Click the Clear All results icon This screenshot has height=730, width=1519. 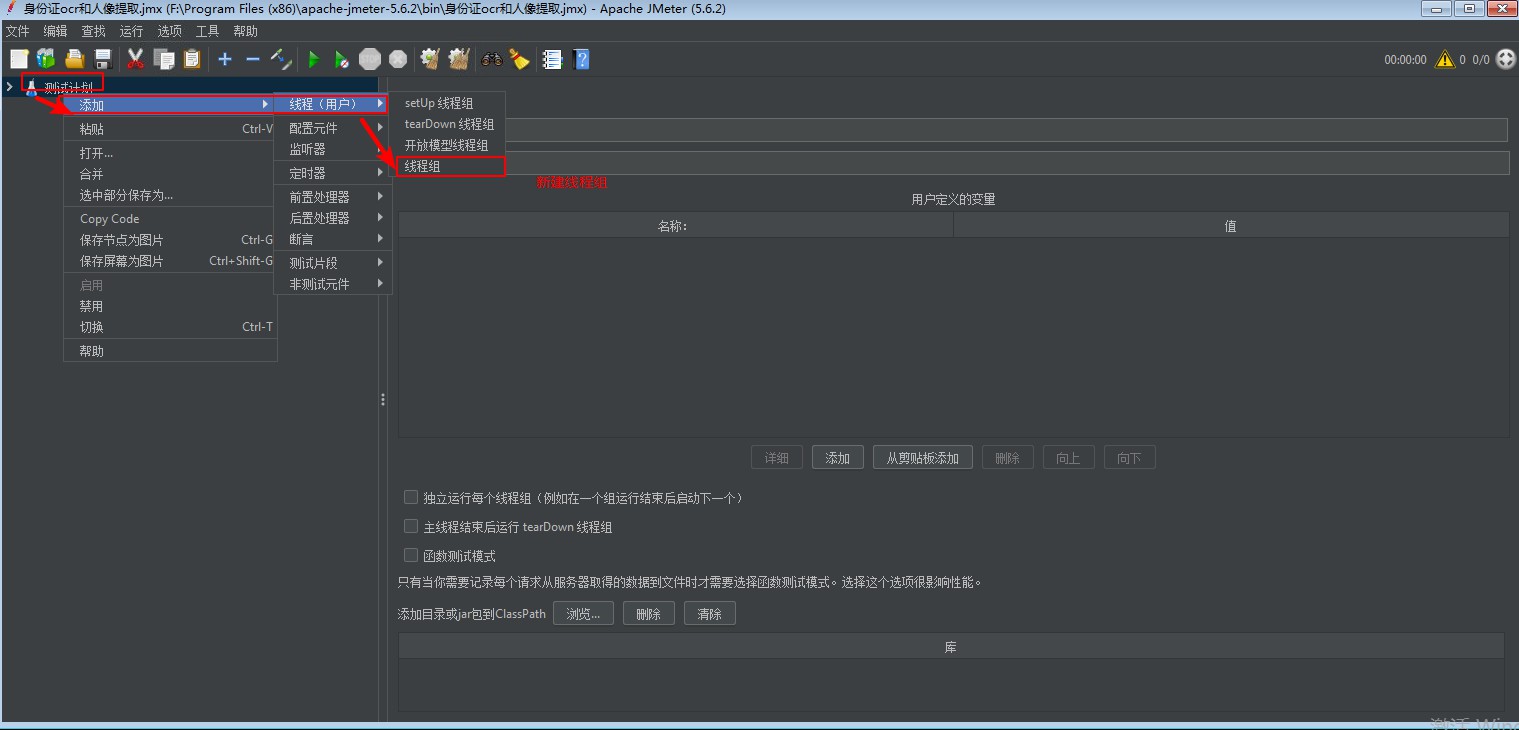click(459, 59)
